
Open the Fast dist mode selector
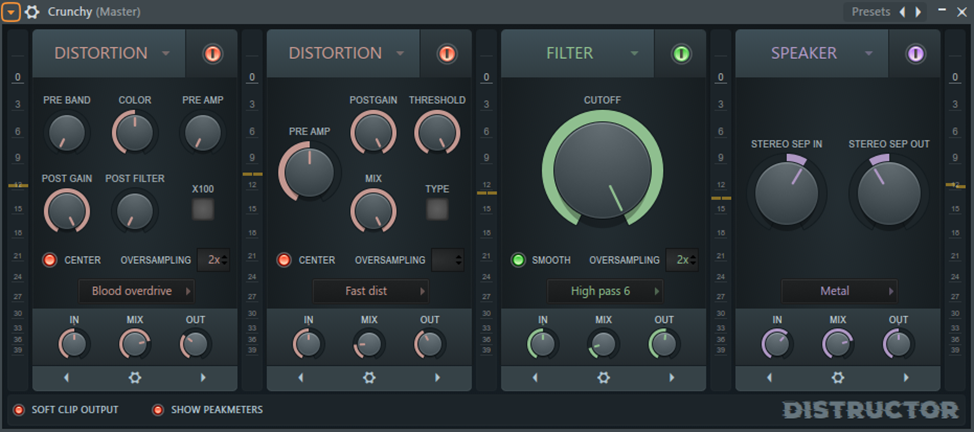pos(371,291)
